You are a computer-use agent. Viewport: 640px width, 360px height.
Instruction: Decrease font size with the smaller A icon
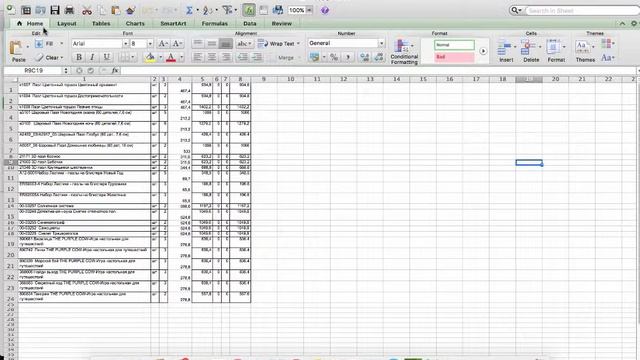click(x=177, y=44)
